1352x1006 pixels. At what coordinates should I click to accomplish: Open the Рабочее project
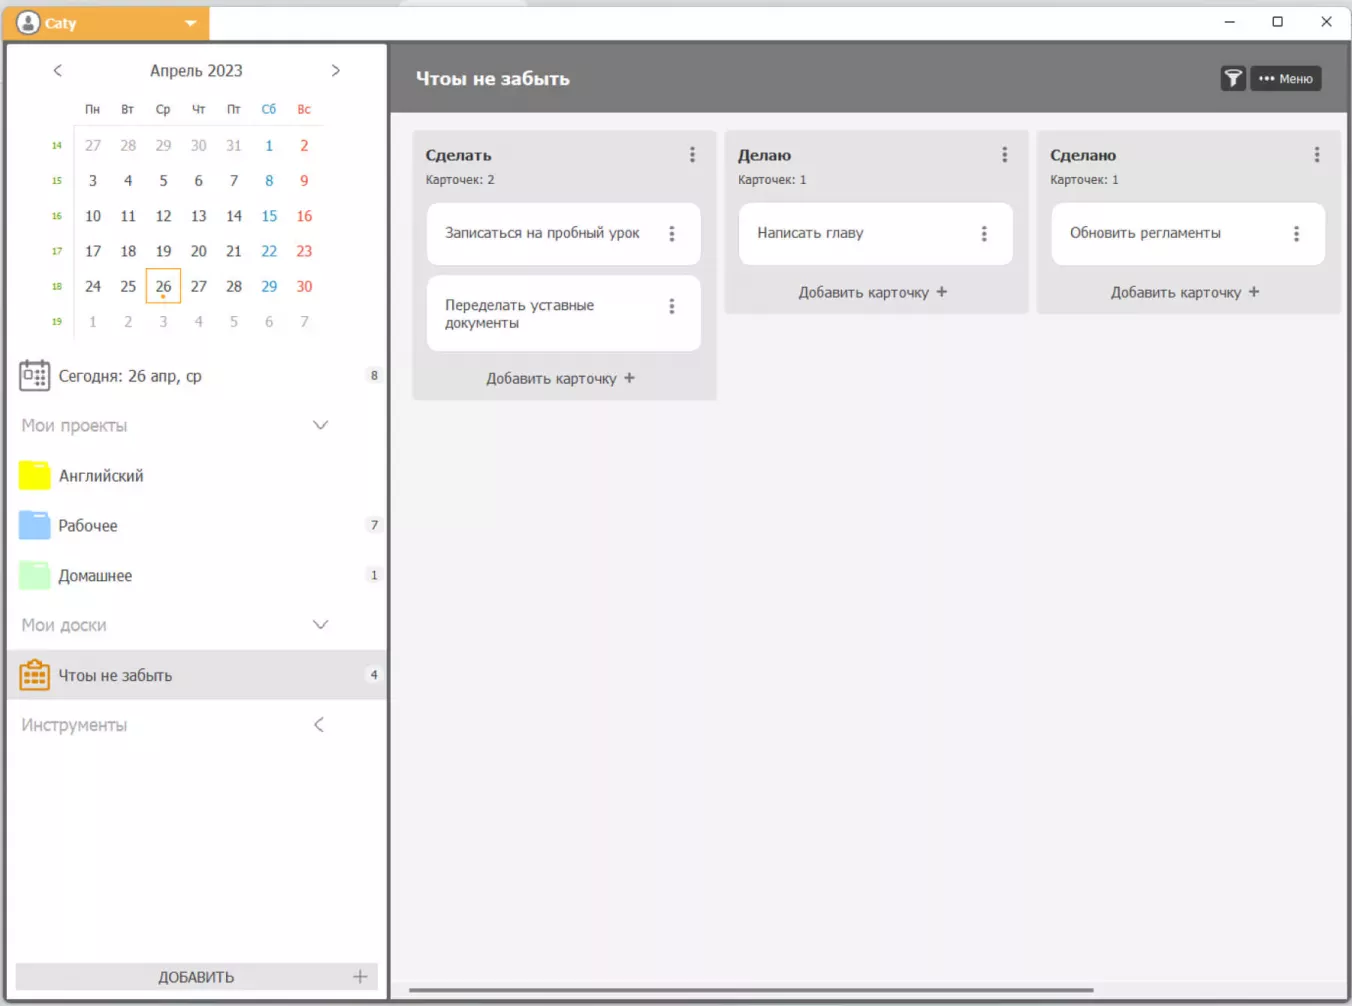[x=197, y=526]
